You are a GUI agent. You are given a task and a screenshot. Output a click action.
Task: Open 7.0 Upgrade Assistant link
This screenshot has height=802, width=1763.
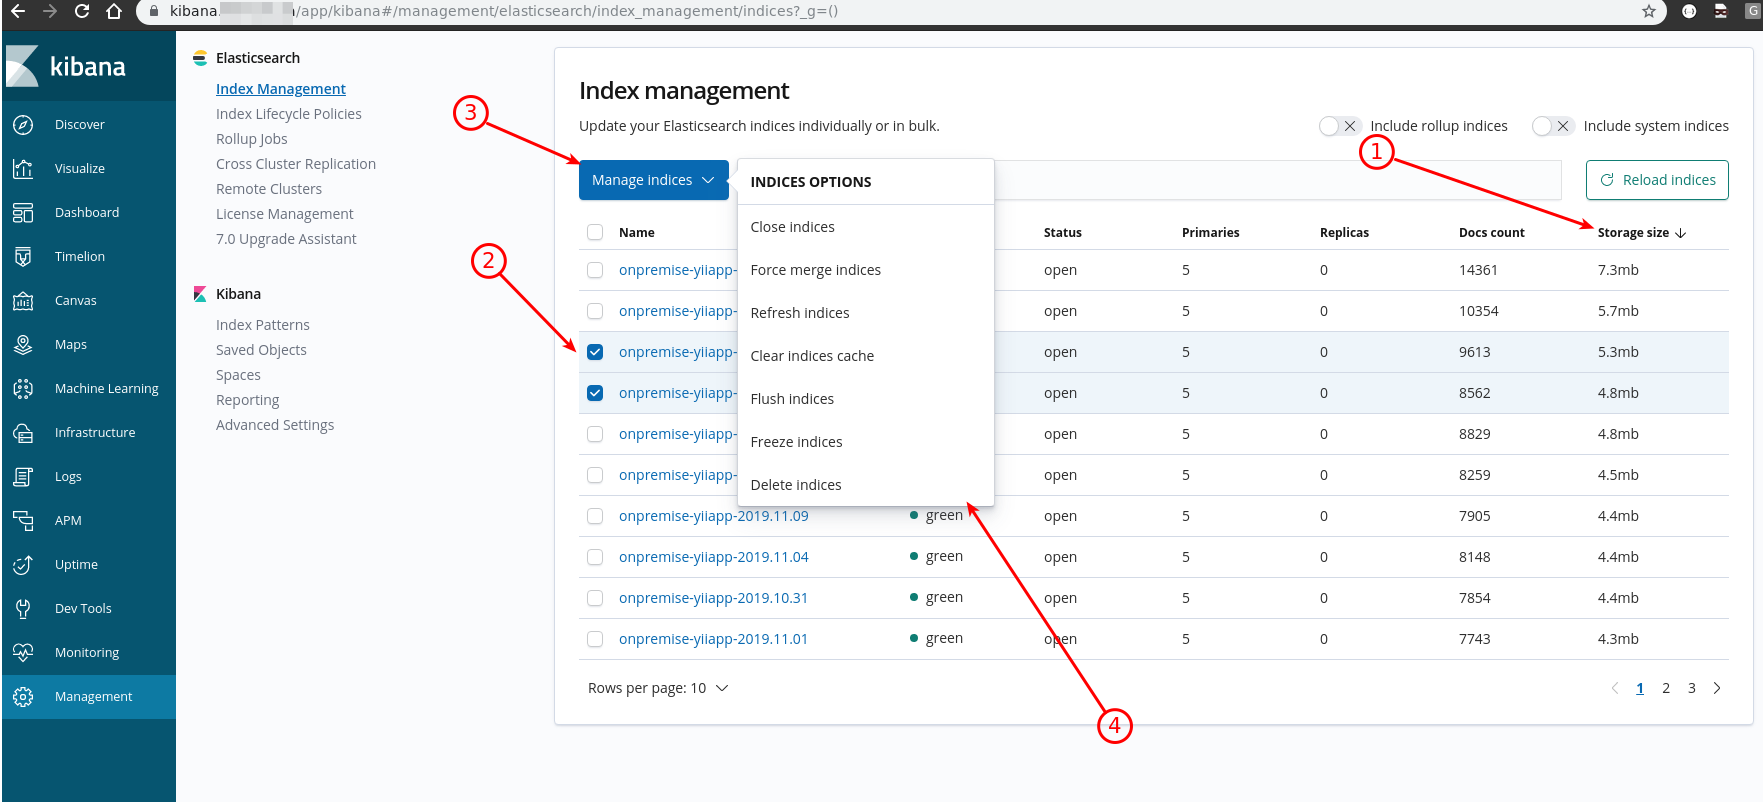pyautogui.click(x=286, y=239)
